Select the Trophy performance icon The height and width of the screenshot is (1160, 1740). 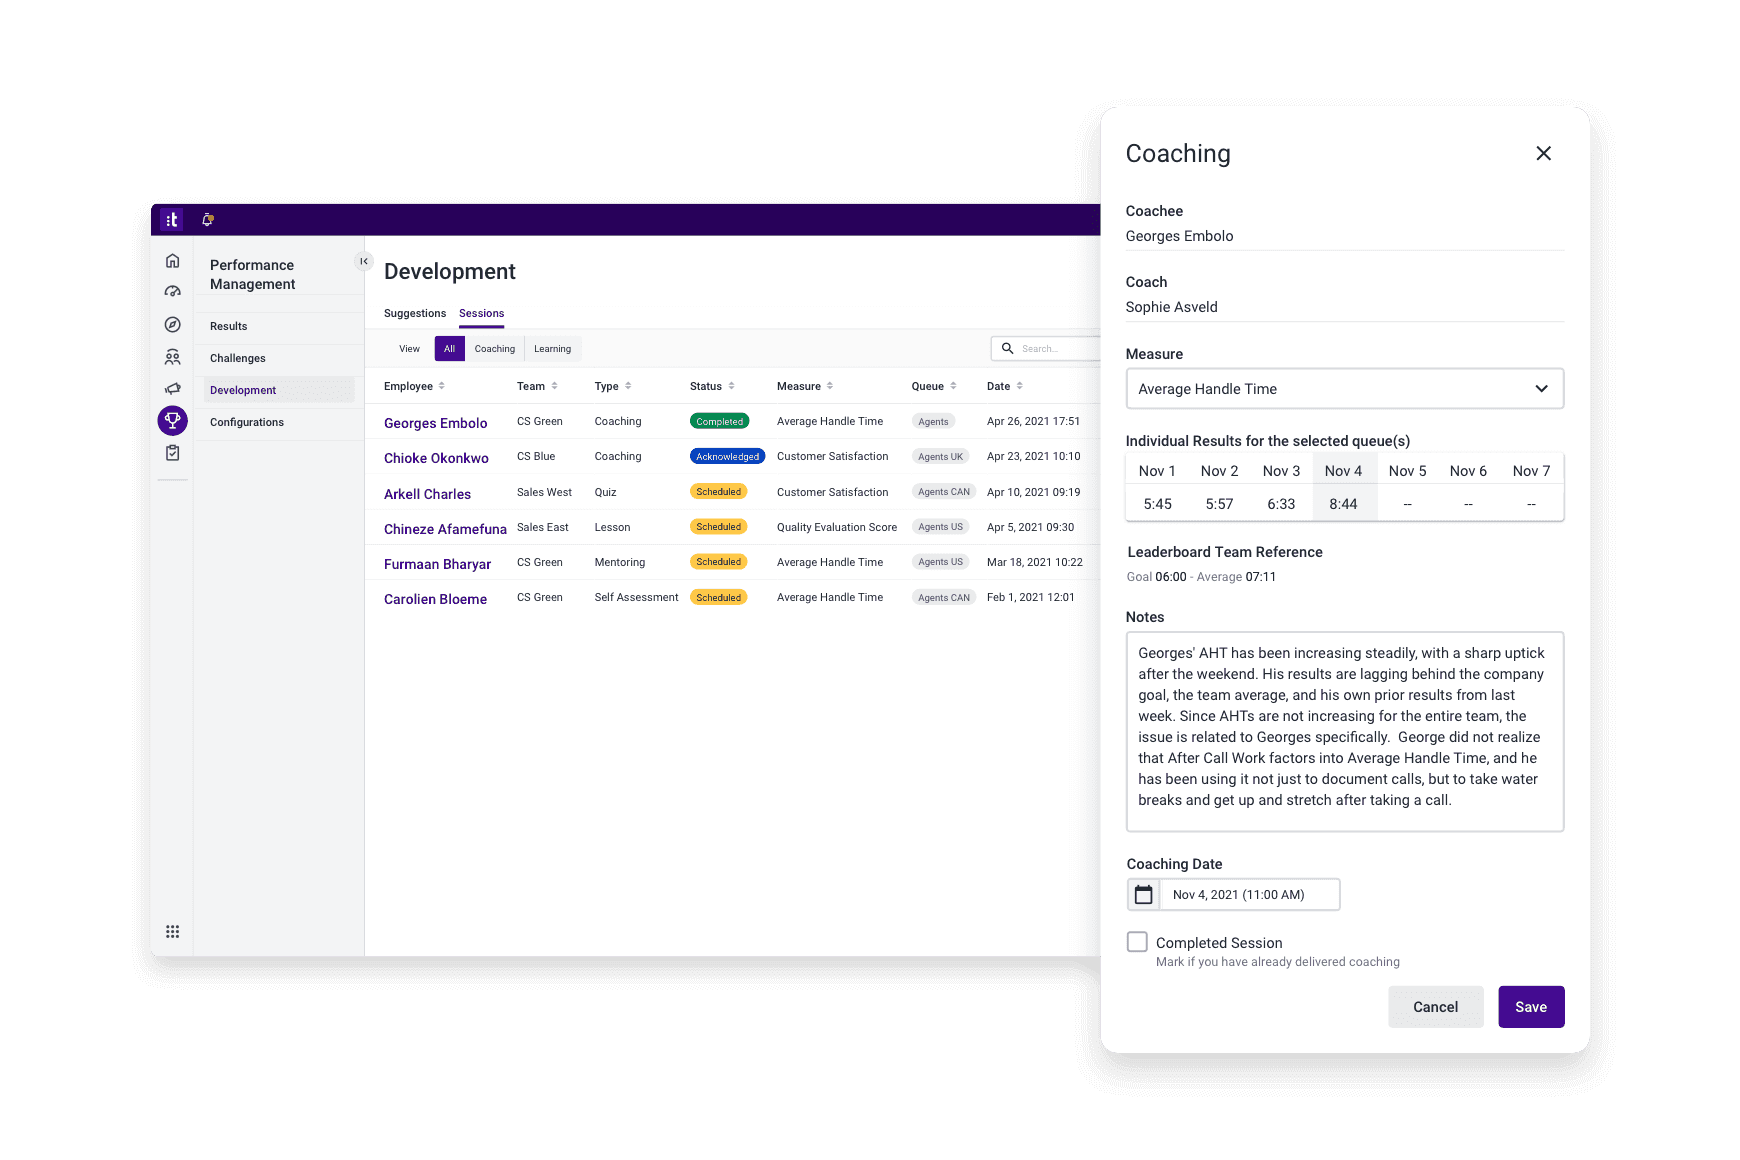tap(172, 421)
